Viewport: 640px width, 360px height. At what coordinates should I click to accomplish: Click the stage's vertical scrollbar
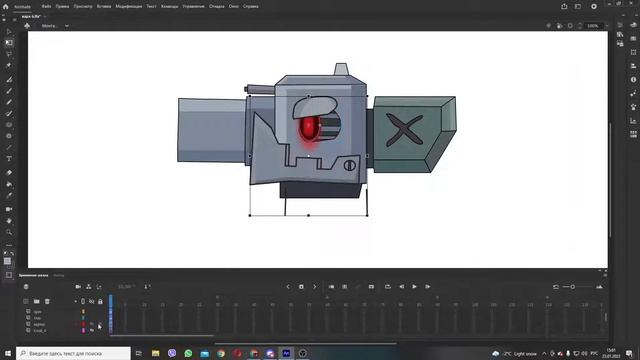point(611,180)
